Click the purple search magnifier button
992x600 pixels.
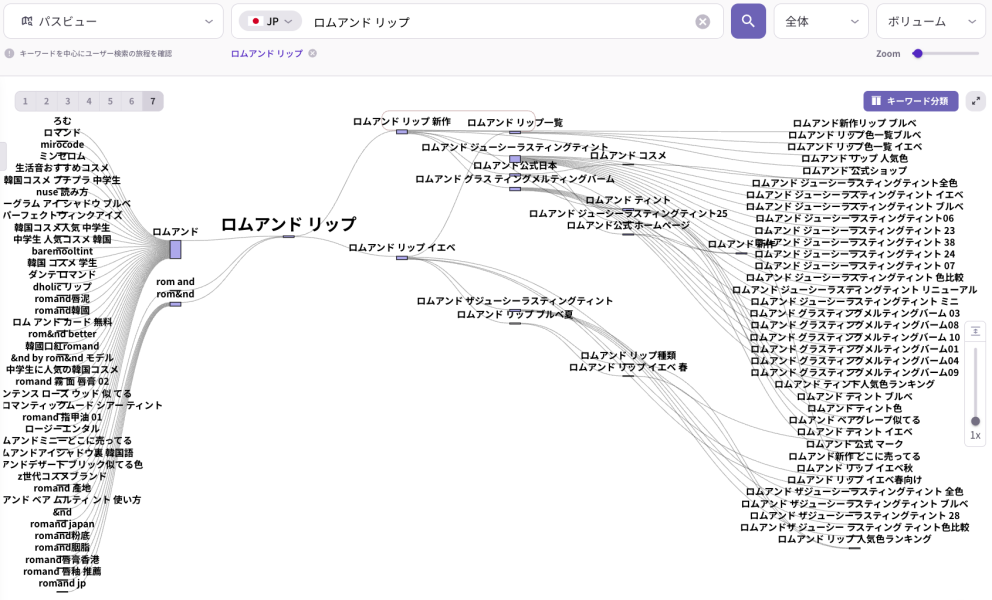tap(748, 22)
